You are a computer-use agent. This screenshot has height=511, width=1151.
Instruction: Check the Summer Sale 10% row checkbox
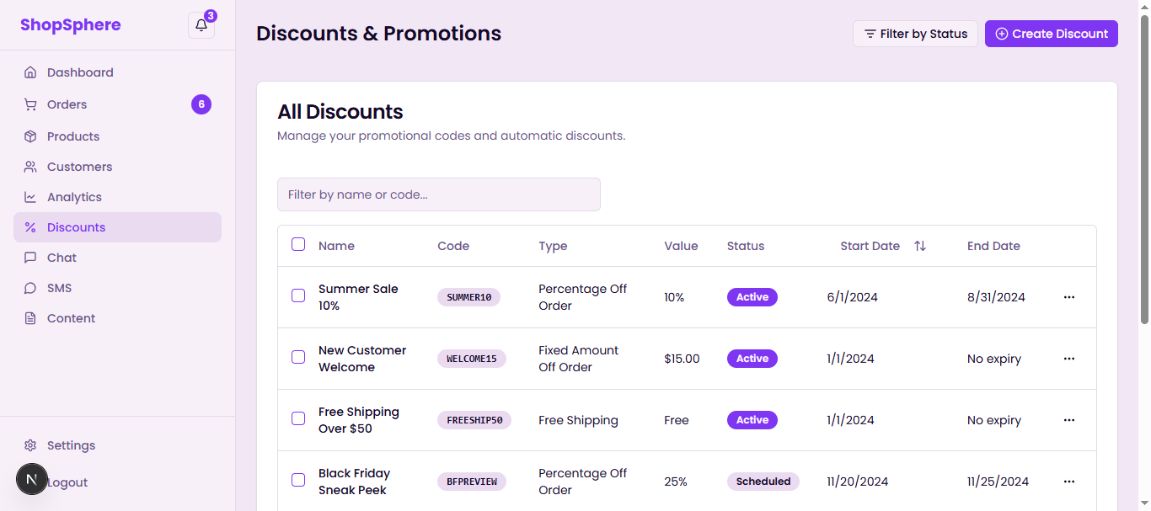click(x=298, y=296)
